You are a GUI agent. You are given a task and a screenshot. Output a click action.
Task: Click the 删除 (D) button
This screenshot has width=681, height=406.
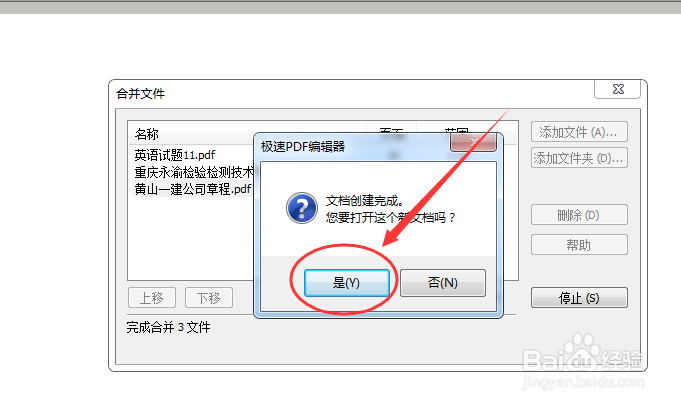click(x=579, y=215)
